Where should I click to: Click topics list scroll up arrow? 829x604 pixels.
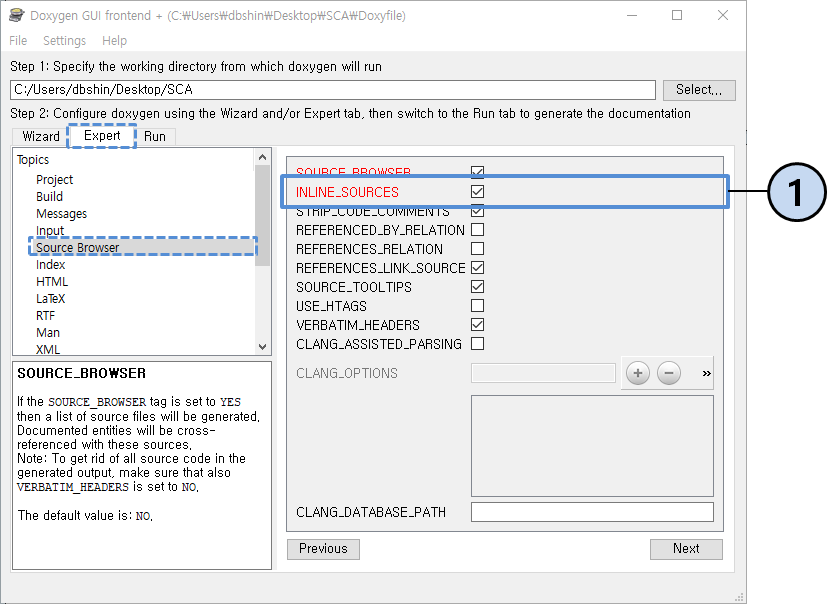pos(262,158)
